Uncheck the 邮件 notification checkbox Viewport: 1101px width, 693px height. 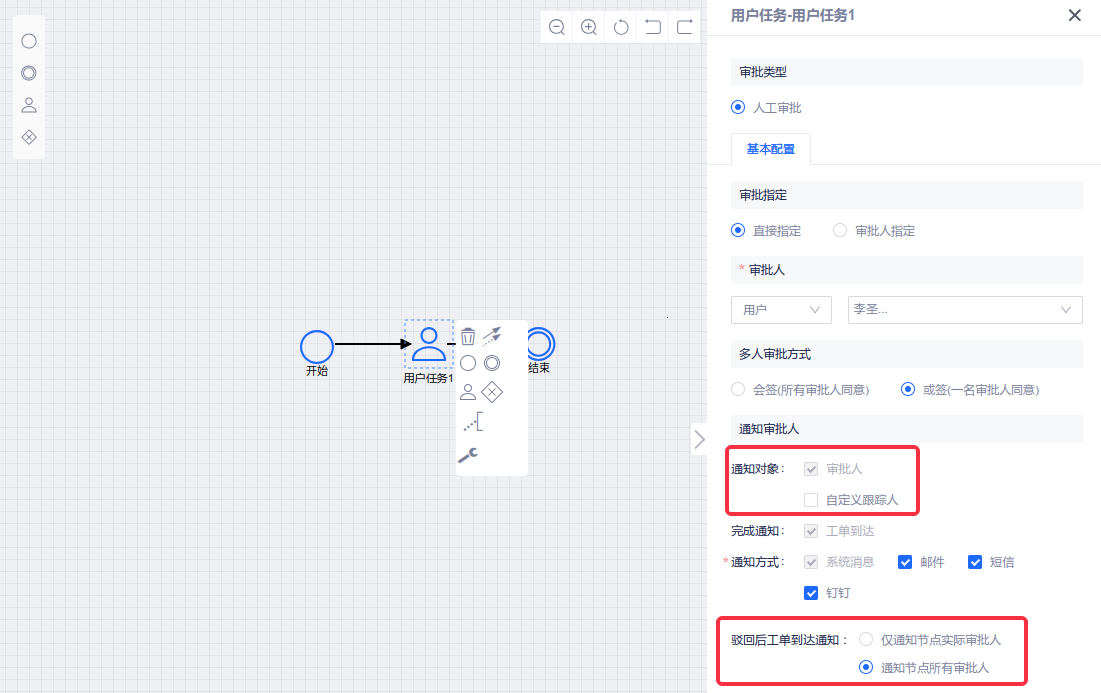[x=905, y=562]
